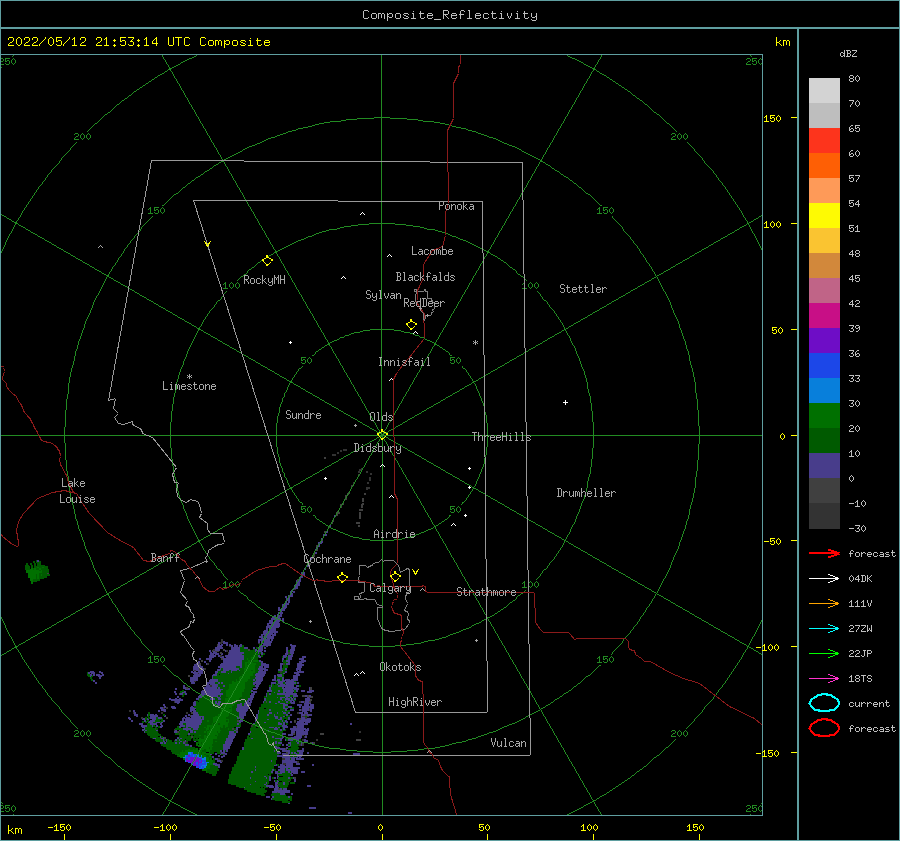Viewport: 900px width, 841px height.
Task: Click the RockyMH label
Action: [264, 280]
